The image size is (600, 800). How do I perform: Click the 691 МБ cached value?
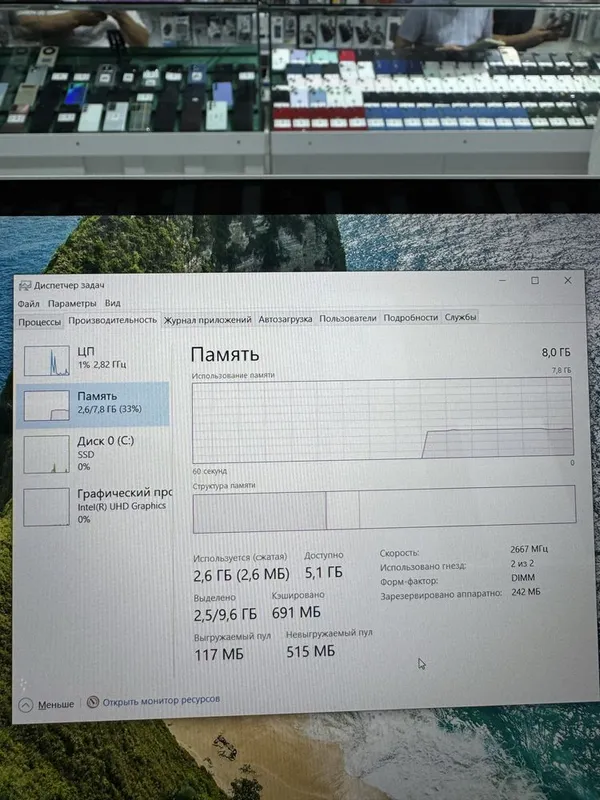[296, 612]
